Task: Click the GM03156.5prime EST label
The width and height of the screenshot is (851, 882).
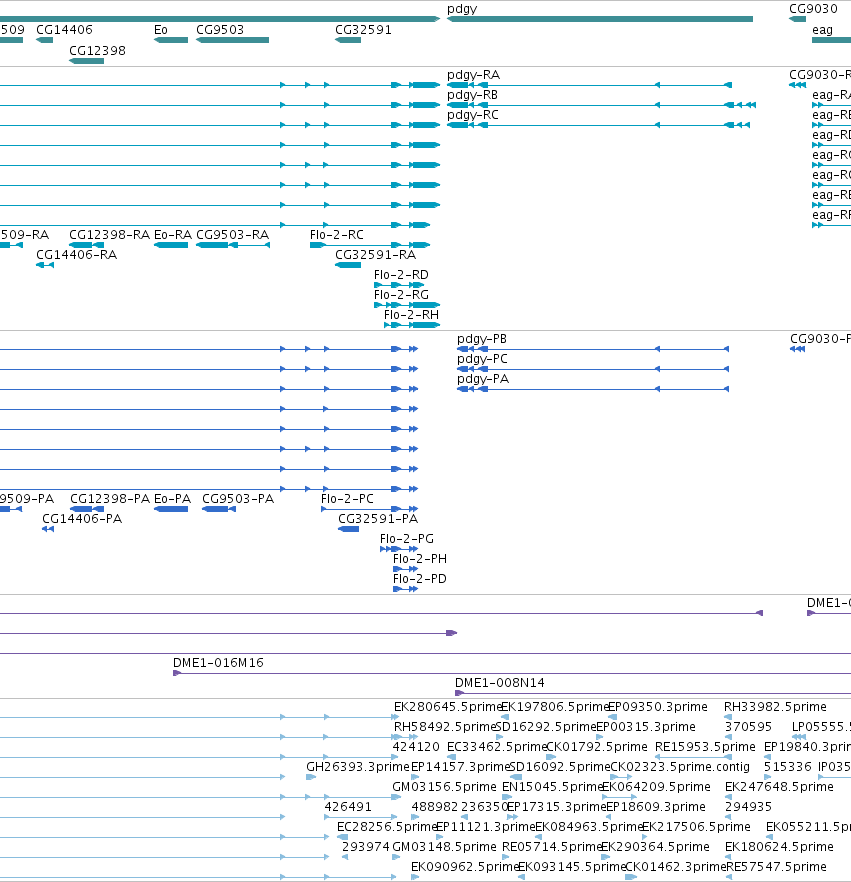Action: pos(444,786)
